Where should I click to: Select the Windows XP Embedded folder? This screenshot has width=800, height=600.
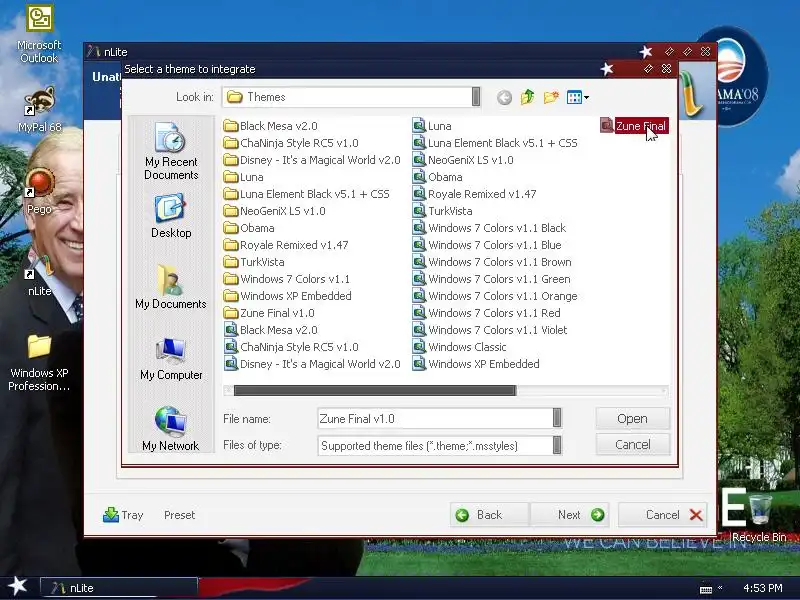[x=288, y=296]
